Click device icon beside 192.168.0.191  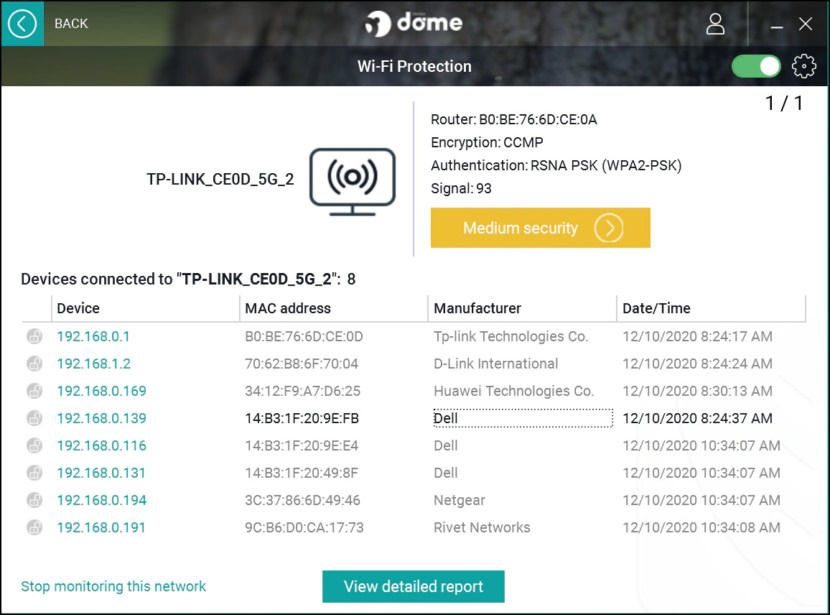coord(34,528)
